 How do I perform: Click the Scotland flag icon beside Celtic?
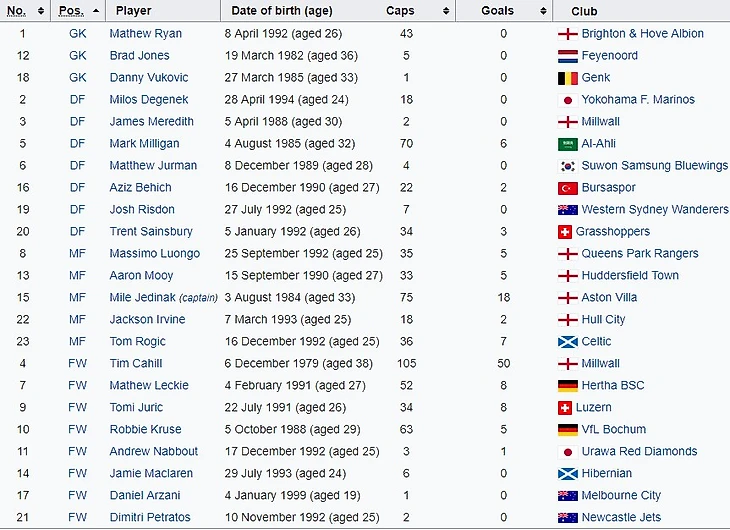click(x=567, y=342)
